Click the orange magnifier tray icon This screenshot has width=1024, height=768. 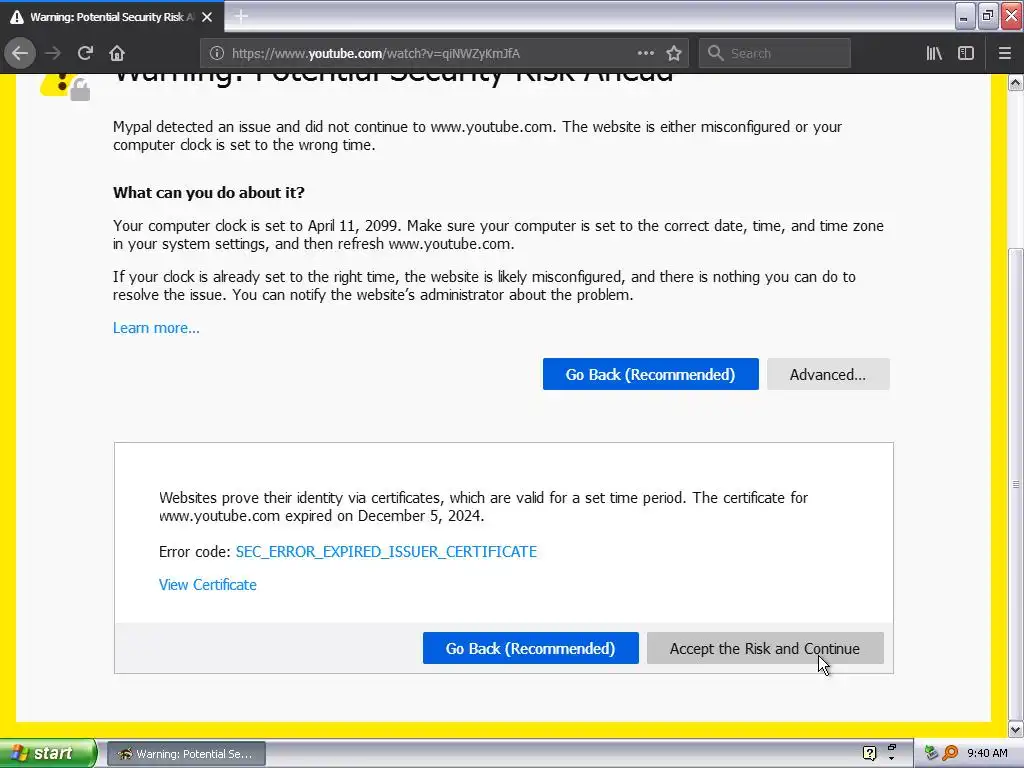[x=950, y=753]
